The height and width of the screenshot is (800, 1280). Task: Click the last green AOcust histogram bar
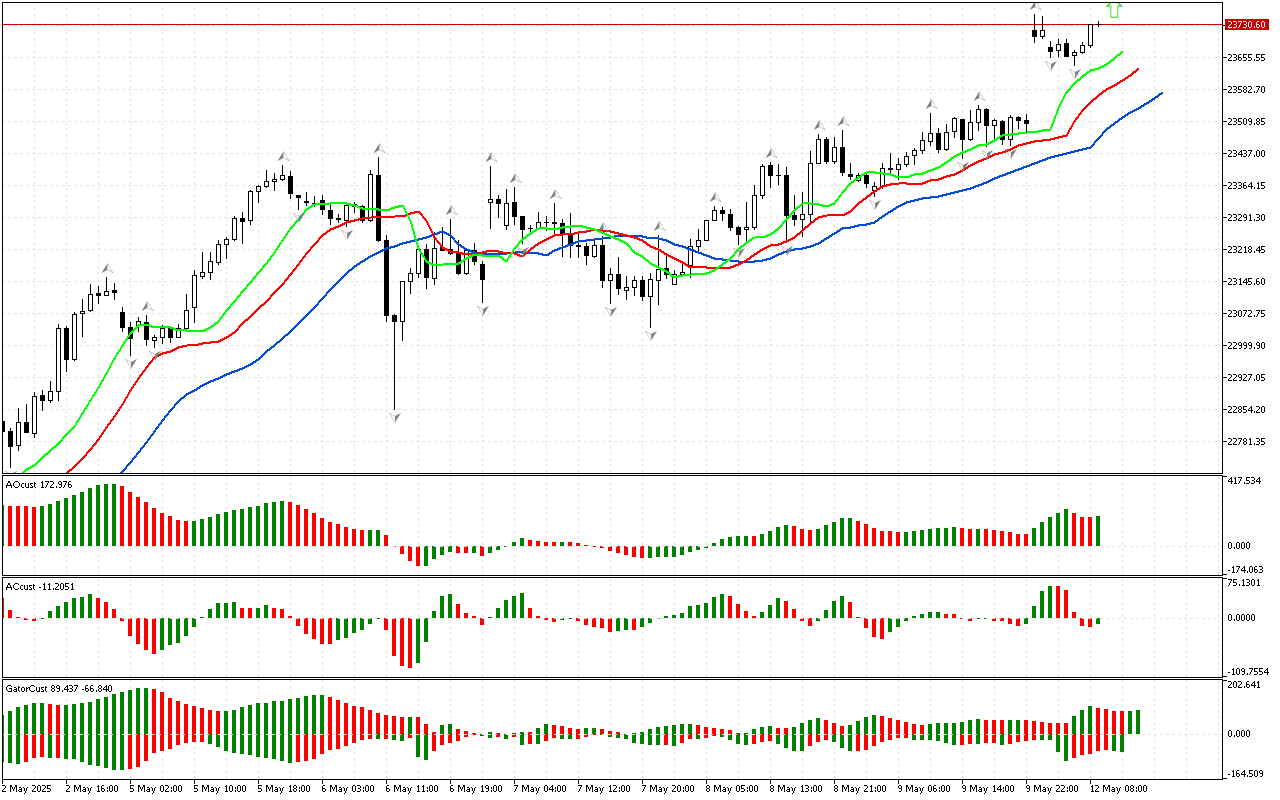(x=1097, y=530)
